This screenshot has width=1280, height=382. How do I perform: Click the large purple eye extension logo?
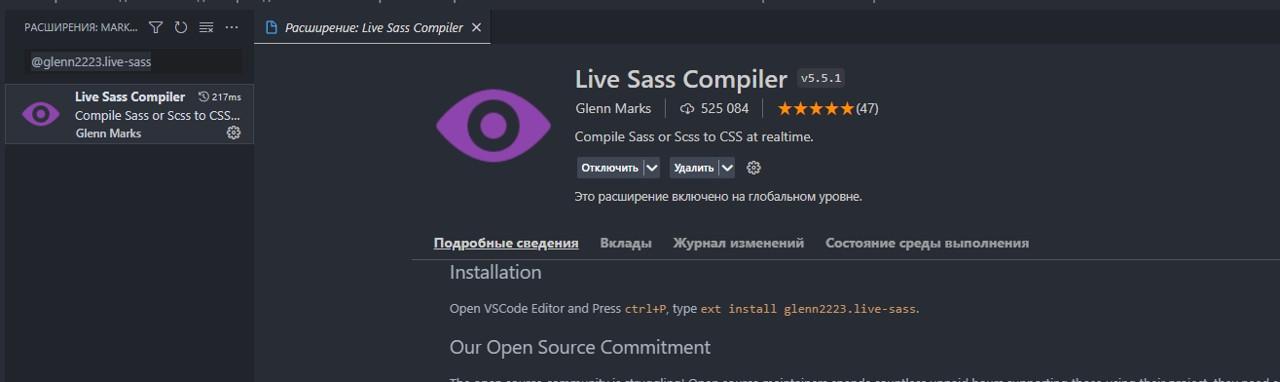493,126
